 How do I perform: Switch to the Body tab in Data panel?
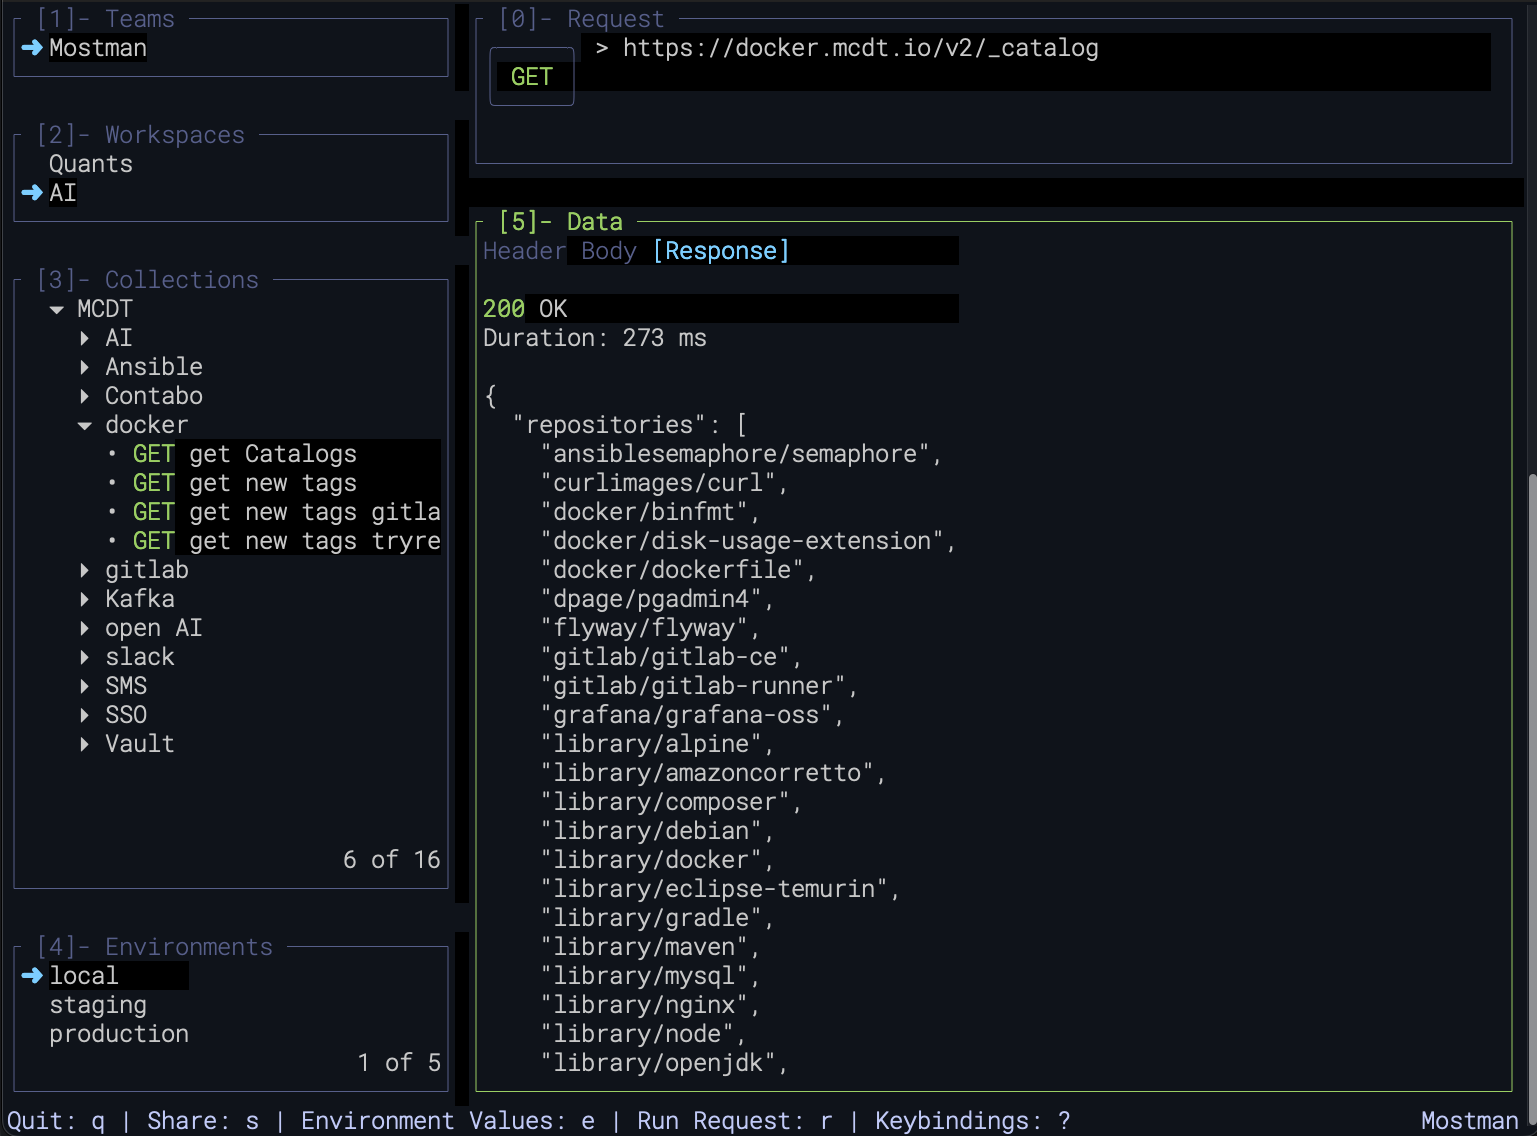(x=607, y=251)
